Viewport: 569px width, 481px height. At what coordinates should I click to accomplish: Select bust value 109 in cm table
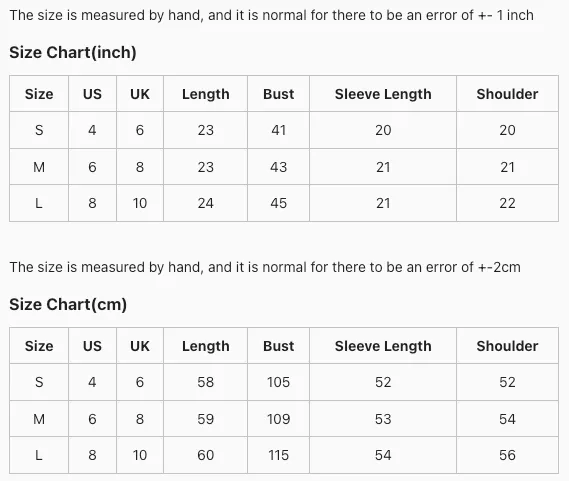[x=278, y=419]
